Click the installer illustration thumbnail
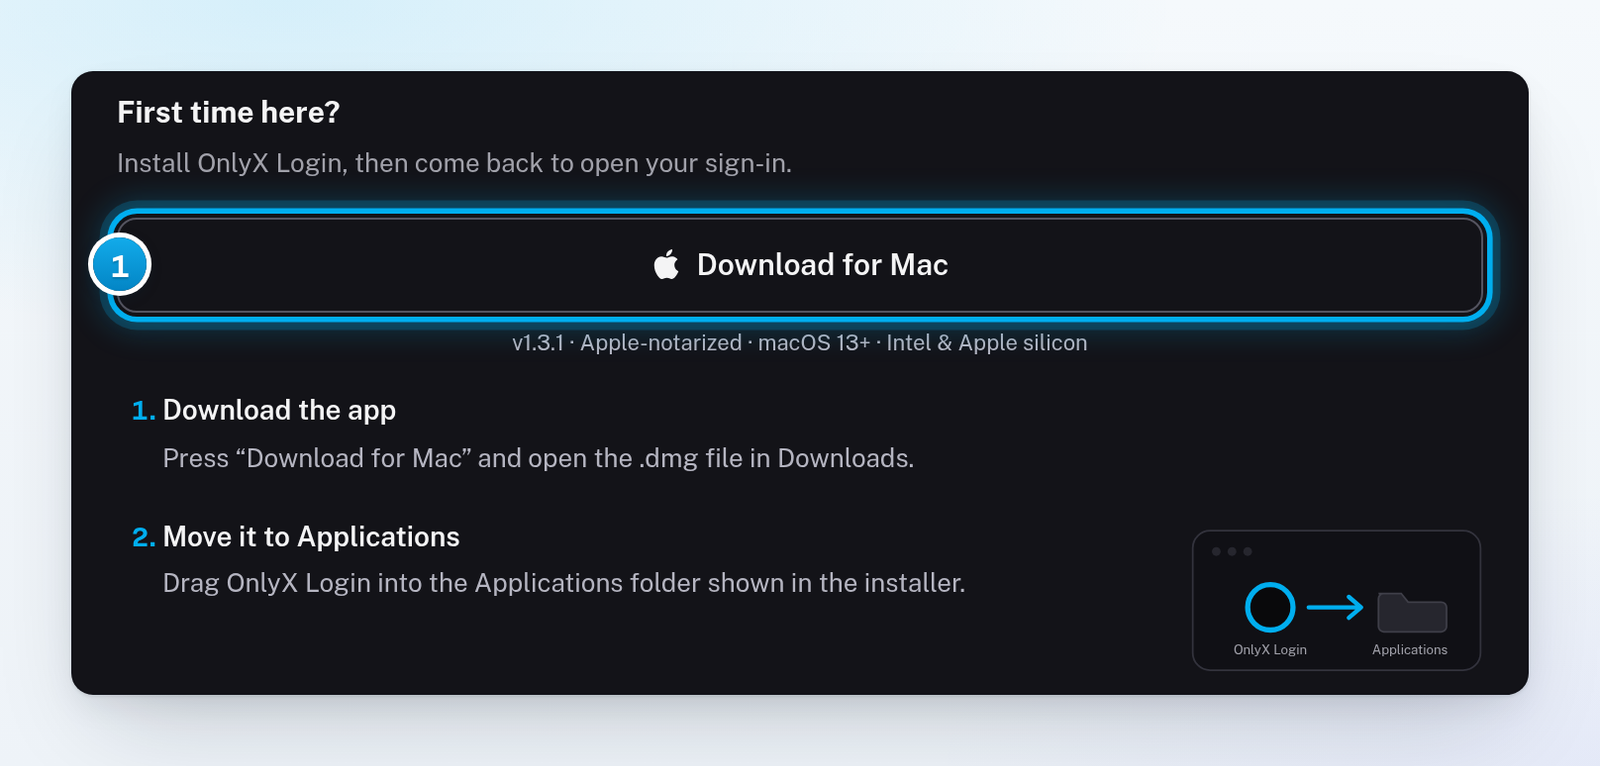Viewport: 1600px width, 766px height. 1336,600
